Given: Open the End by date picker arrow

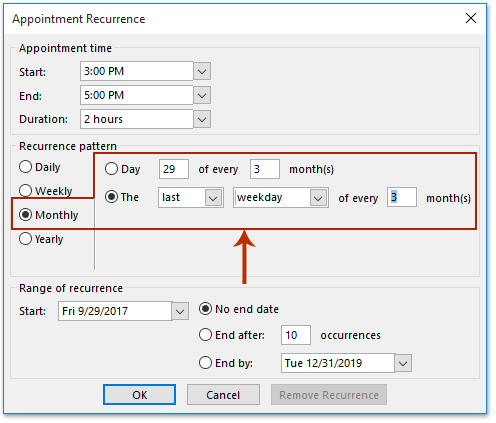Looking at the screenshot, I should click(x=403, y=363).
